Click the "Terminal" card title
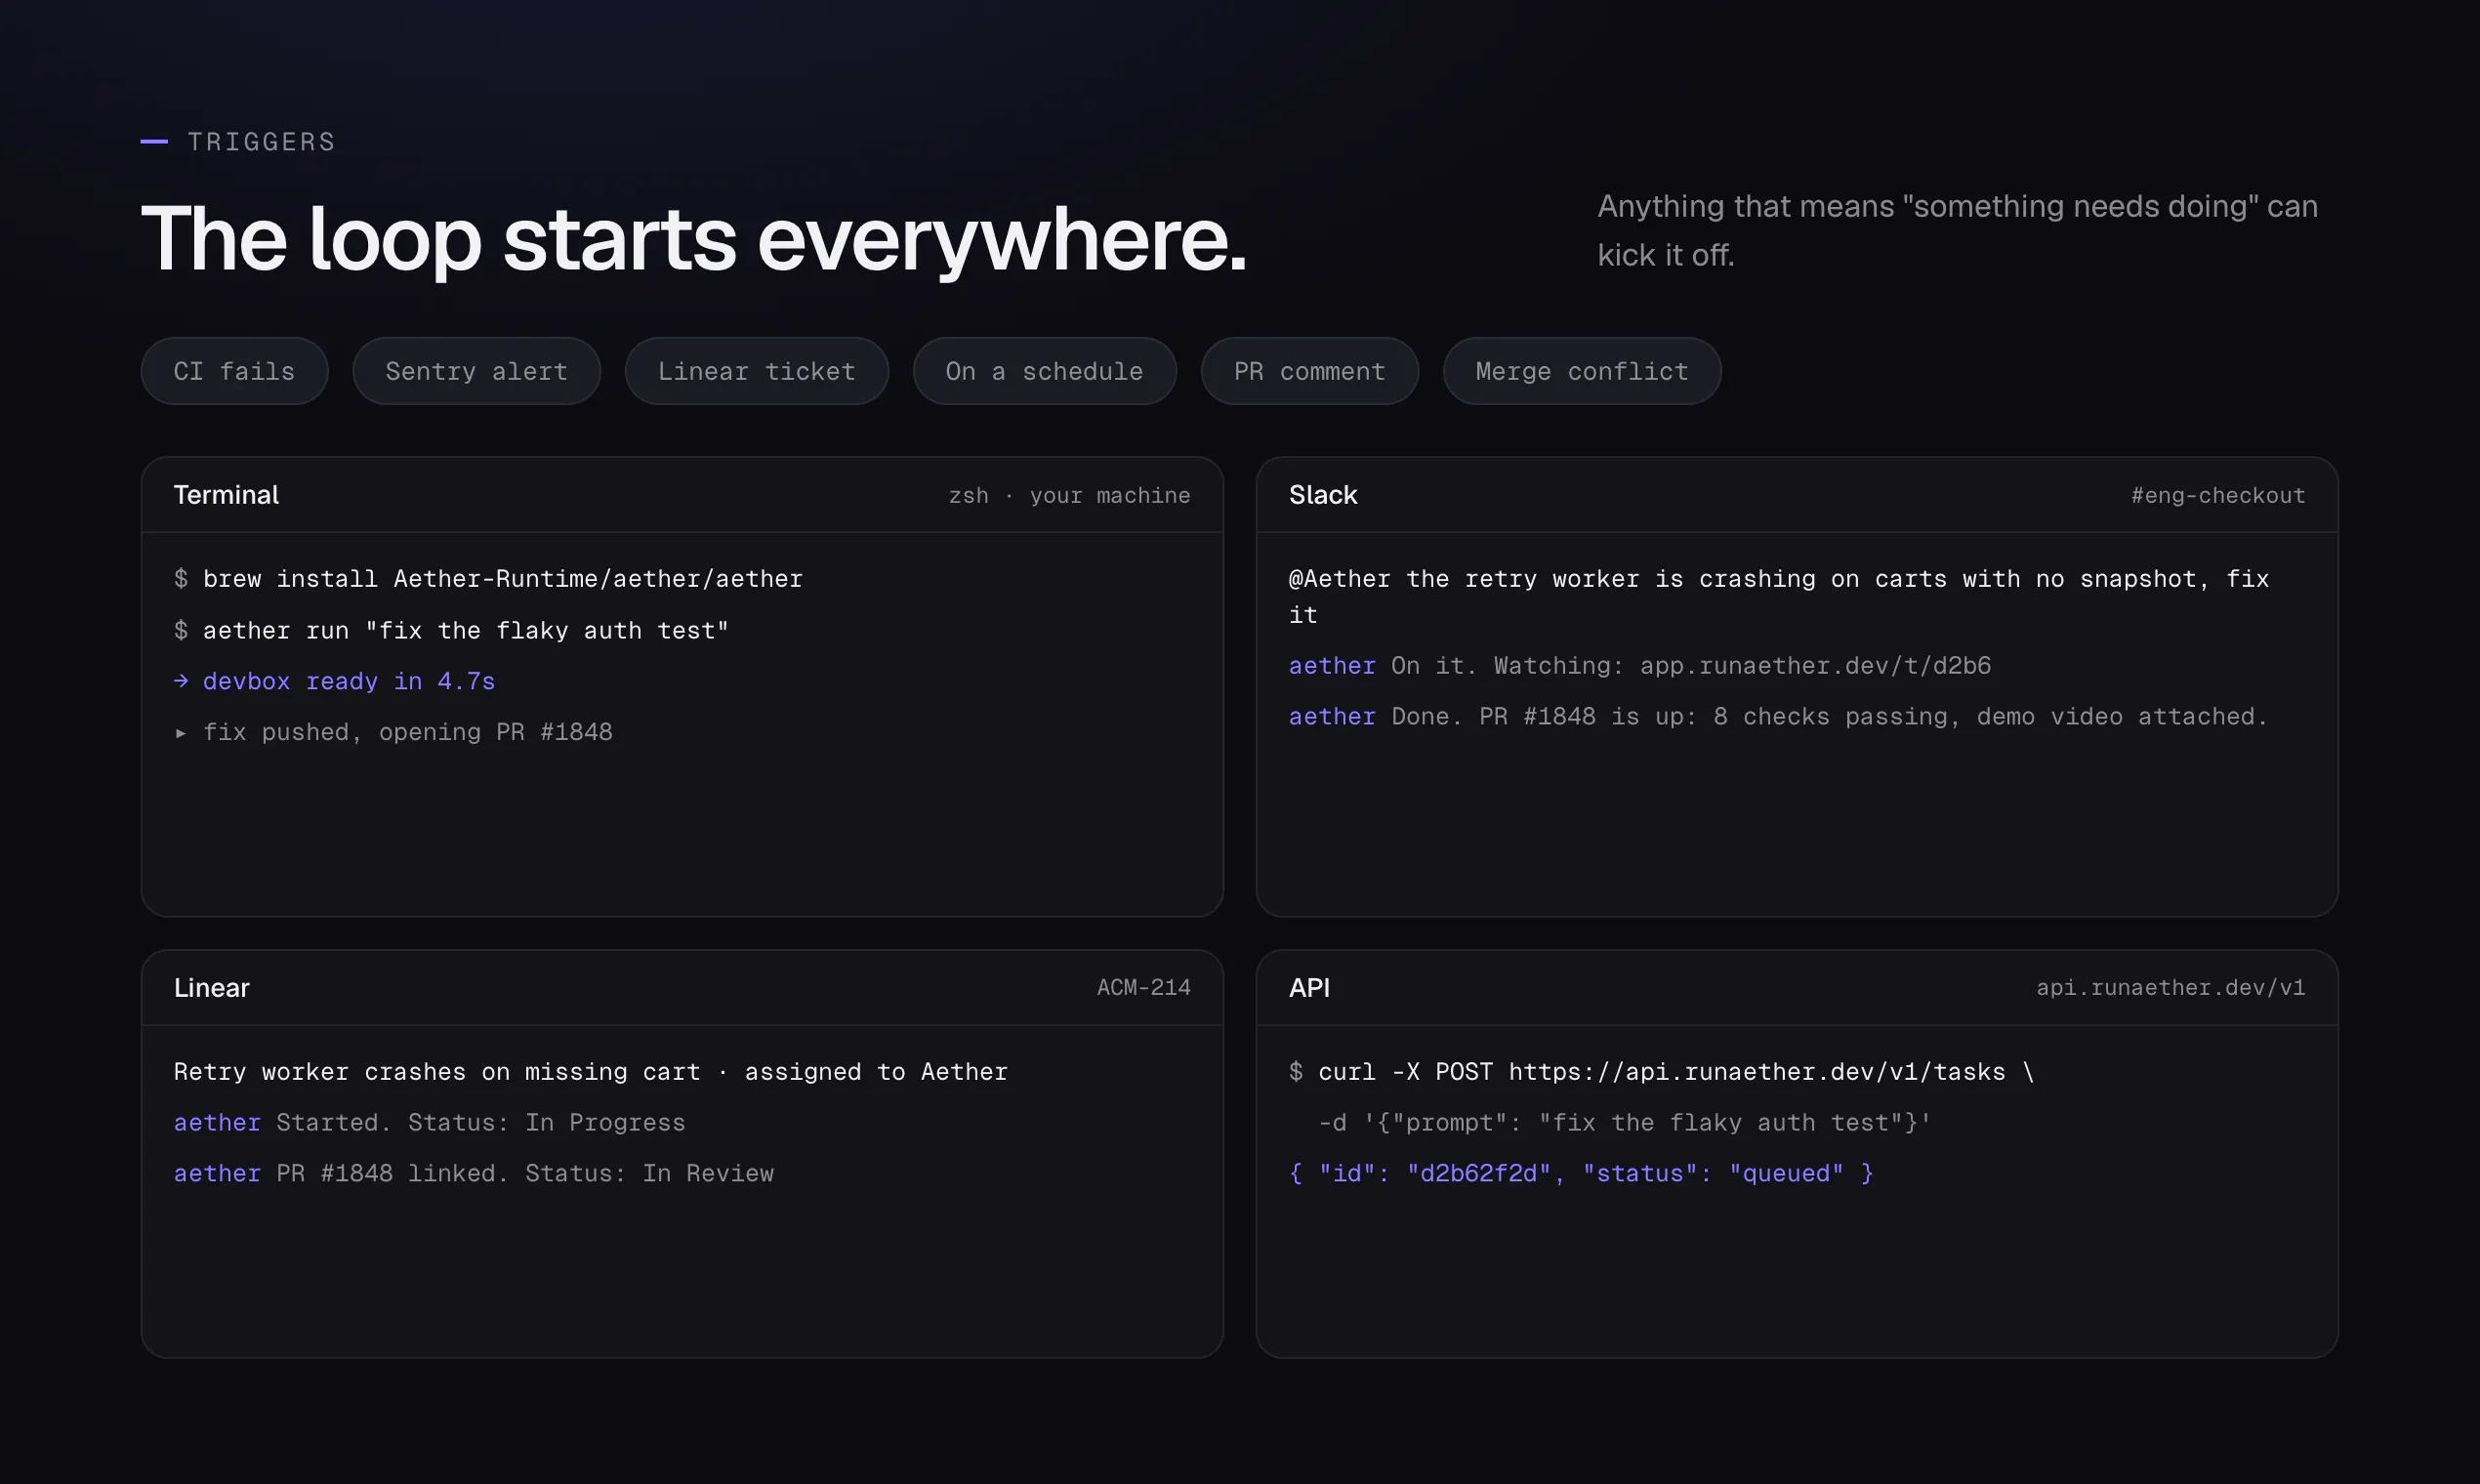The height and width of the screenshot is (1484, 2480). click(226, 495)
